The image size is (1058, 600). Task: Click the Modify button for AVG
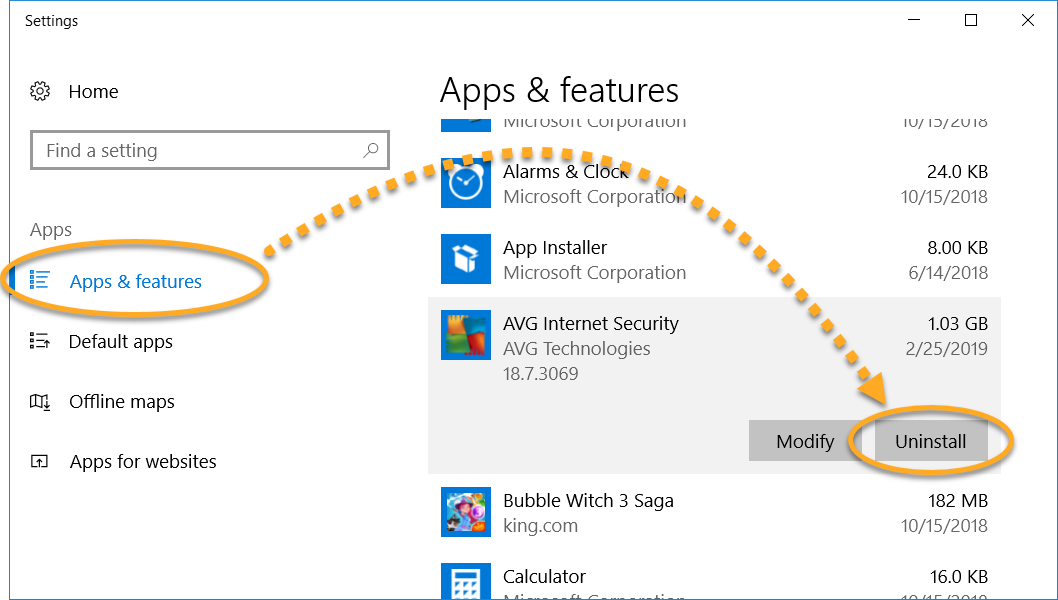[805, 441]
